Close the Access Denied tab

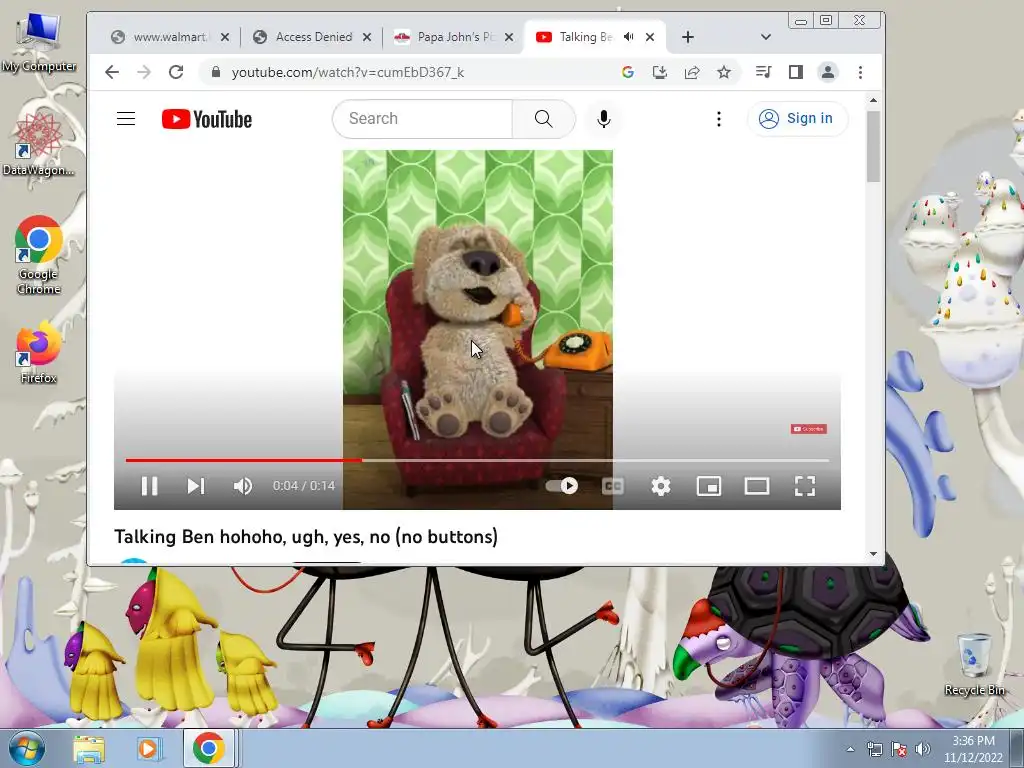367,37
